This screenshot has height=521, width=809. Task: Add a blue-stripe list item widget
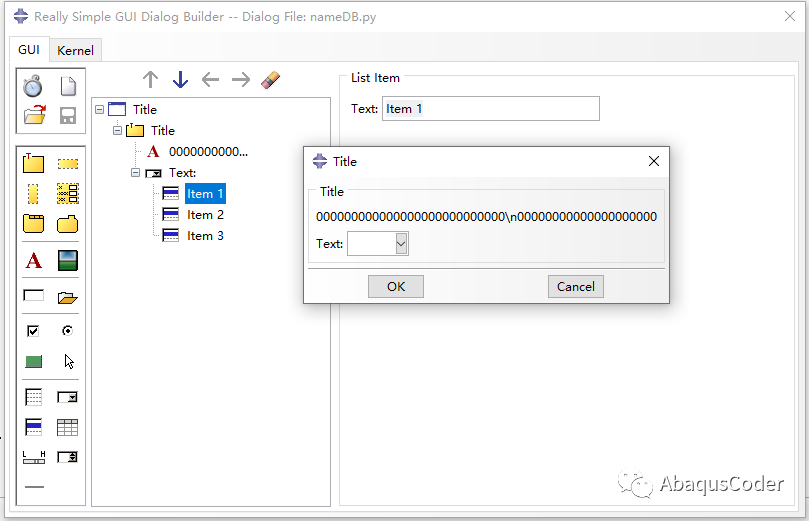click(34, 427)
